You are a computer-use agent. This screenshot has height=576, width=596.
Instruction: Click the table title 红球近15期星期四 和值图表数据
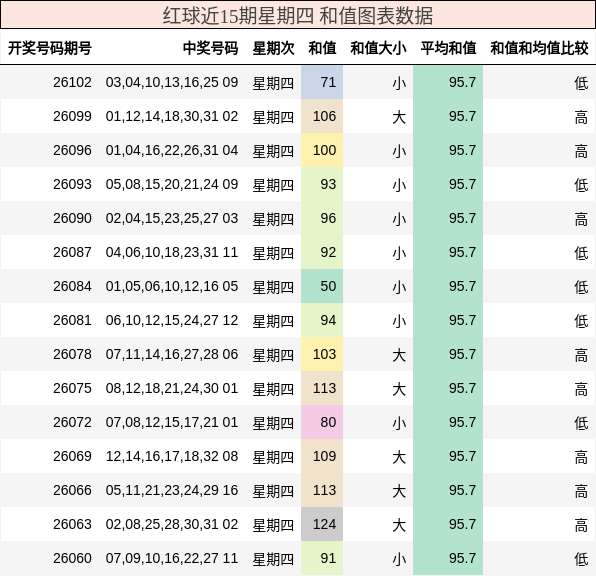pos(298,16)
